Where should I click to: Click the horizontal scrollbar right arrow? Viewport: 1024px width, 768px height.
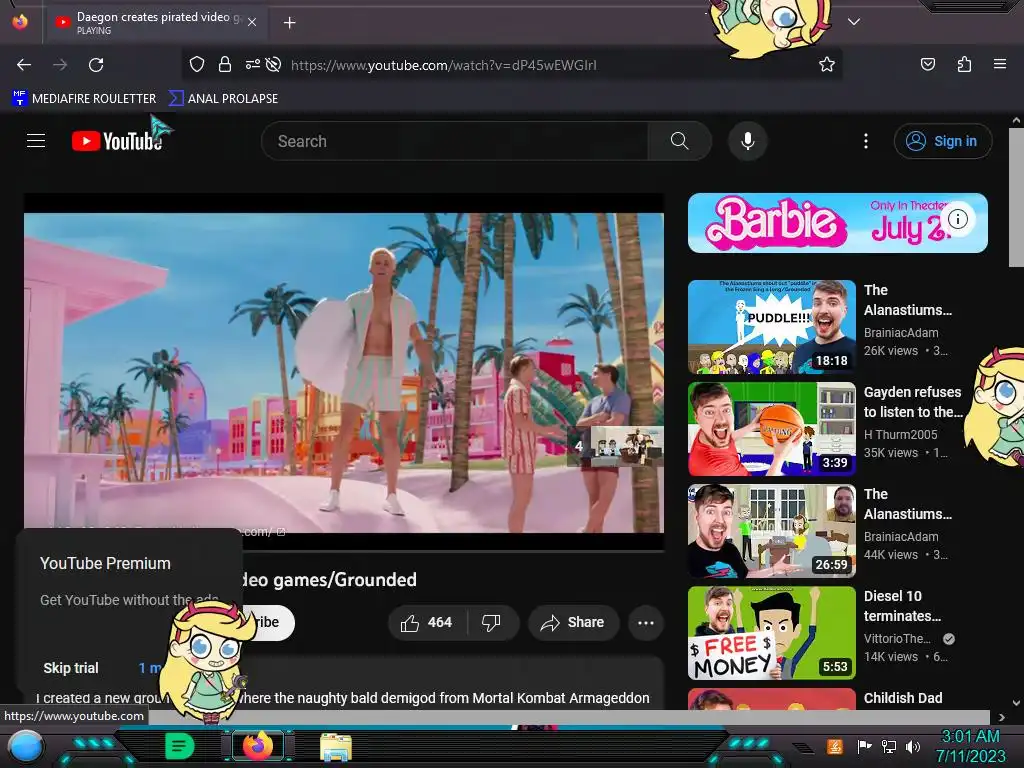pyautogui.click(x=1001, y=717)
